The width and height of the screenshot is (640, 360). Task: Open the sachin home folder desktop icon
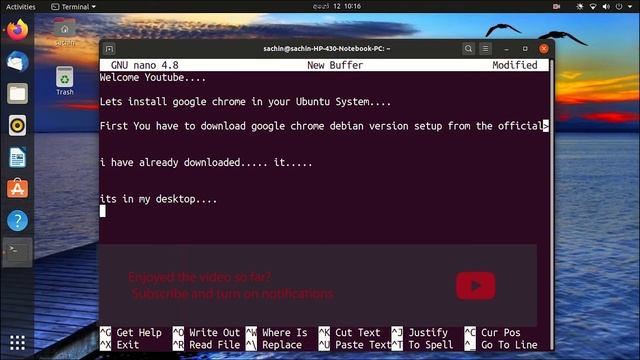(x=64, y=33)
